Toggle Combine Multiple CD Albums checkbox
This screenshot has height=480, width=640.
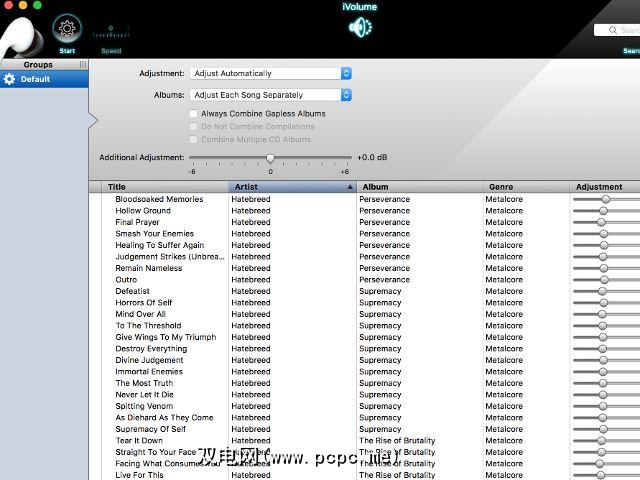(x=193, y=140)
